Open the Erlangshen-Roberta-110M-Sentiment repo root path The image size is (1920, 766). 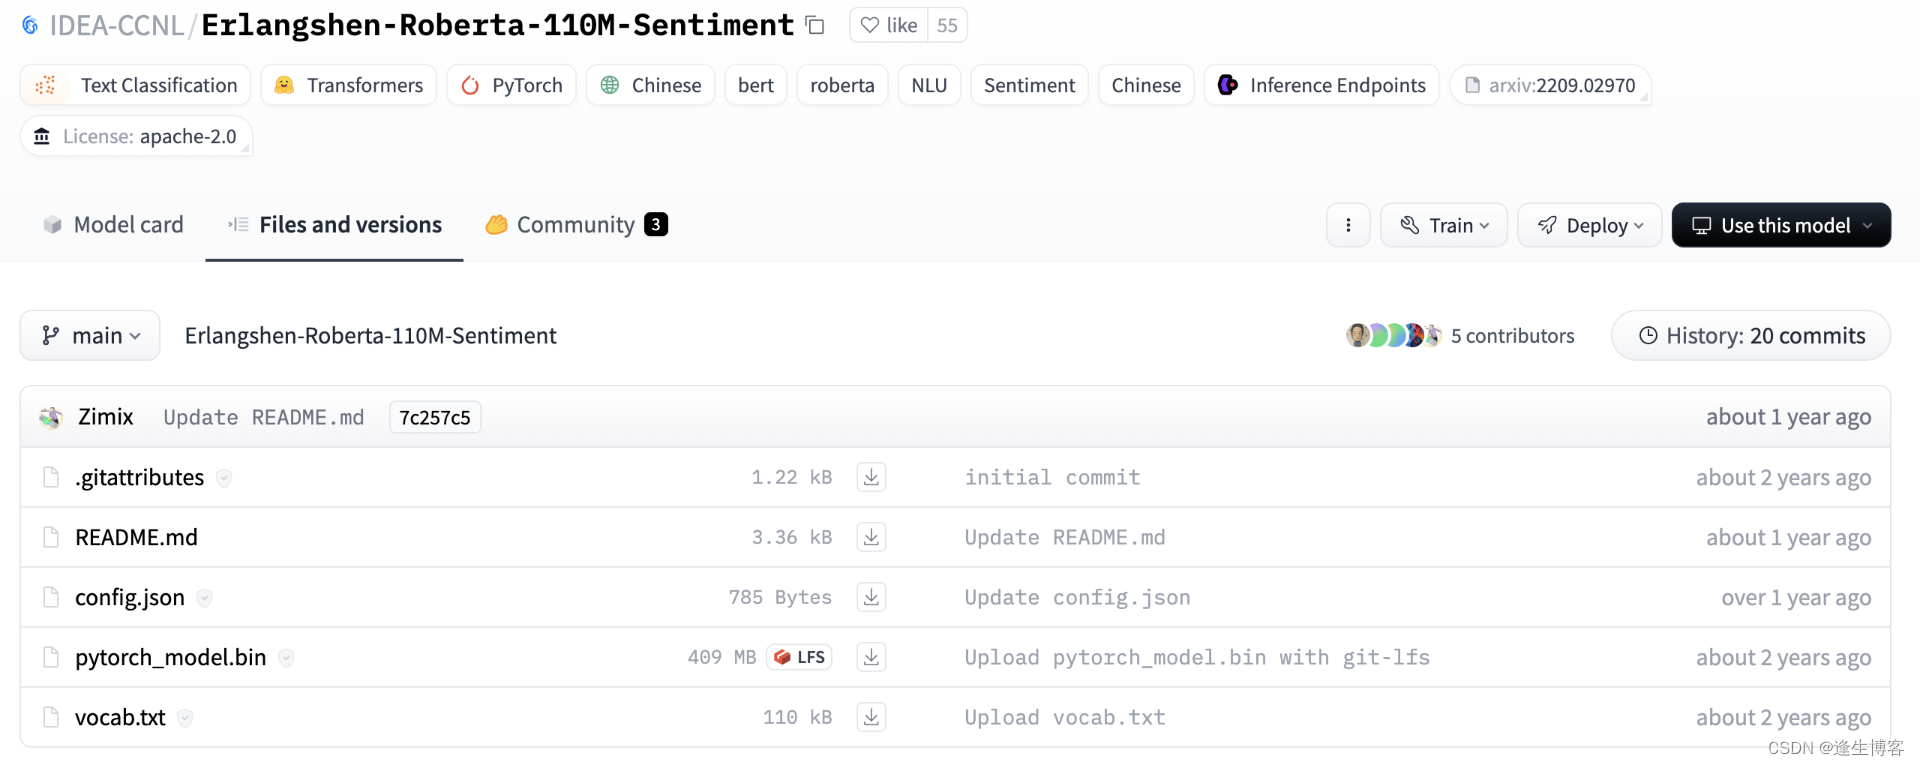point(370,336)
